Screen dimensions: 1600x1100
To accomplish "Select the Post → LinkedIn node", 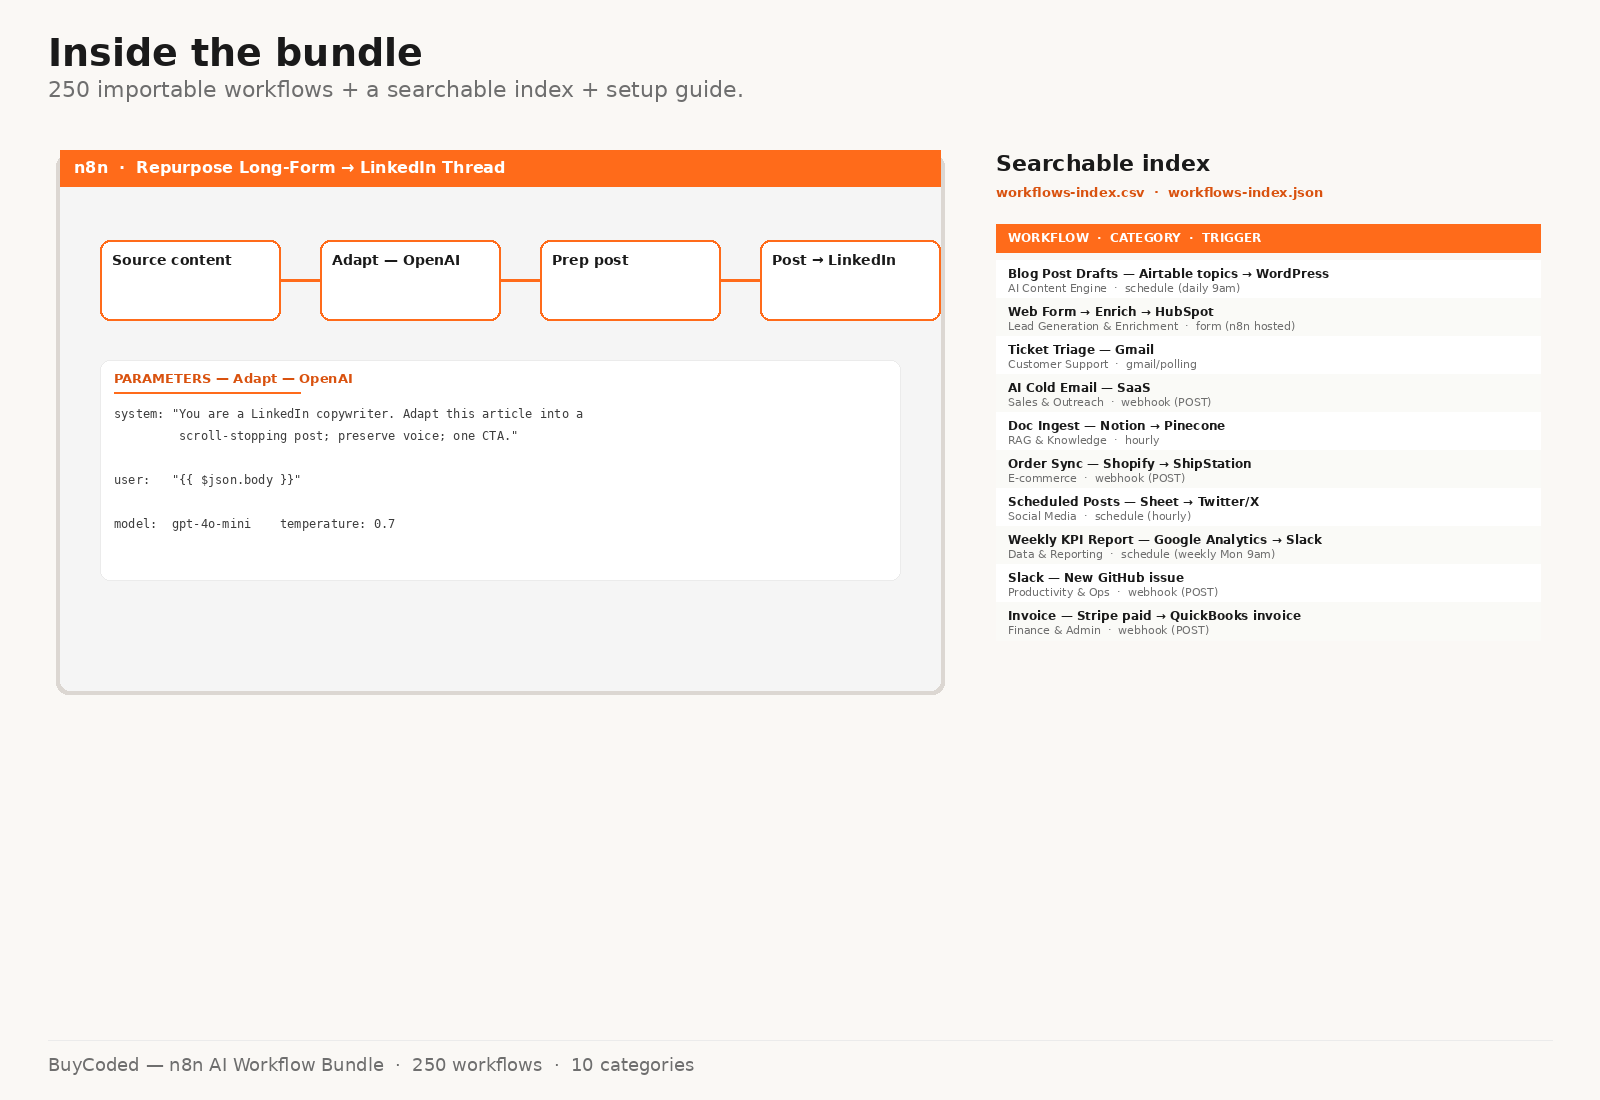I will tap(850, 280).
